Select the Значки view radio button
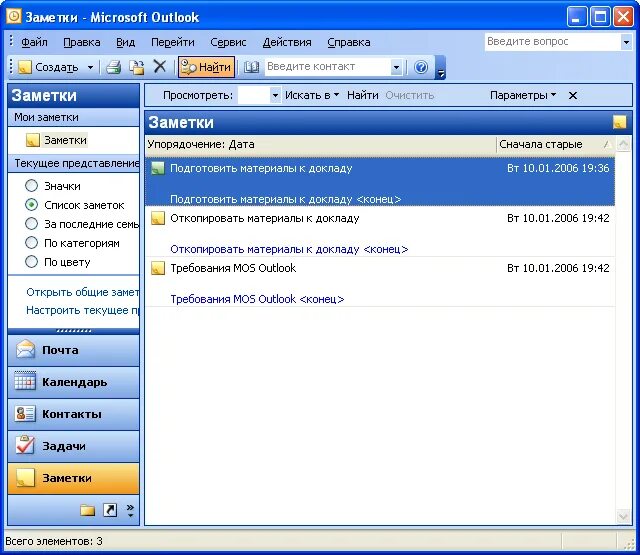 point(31,186)
